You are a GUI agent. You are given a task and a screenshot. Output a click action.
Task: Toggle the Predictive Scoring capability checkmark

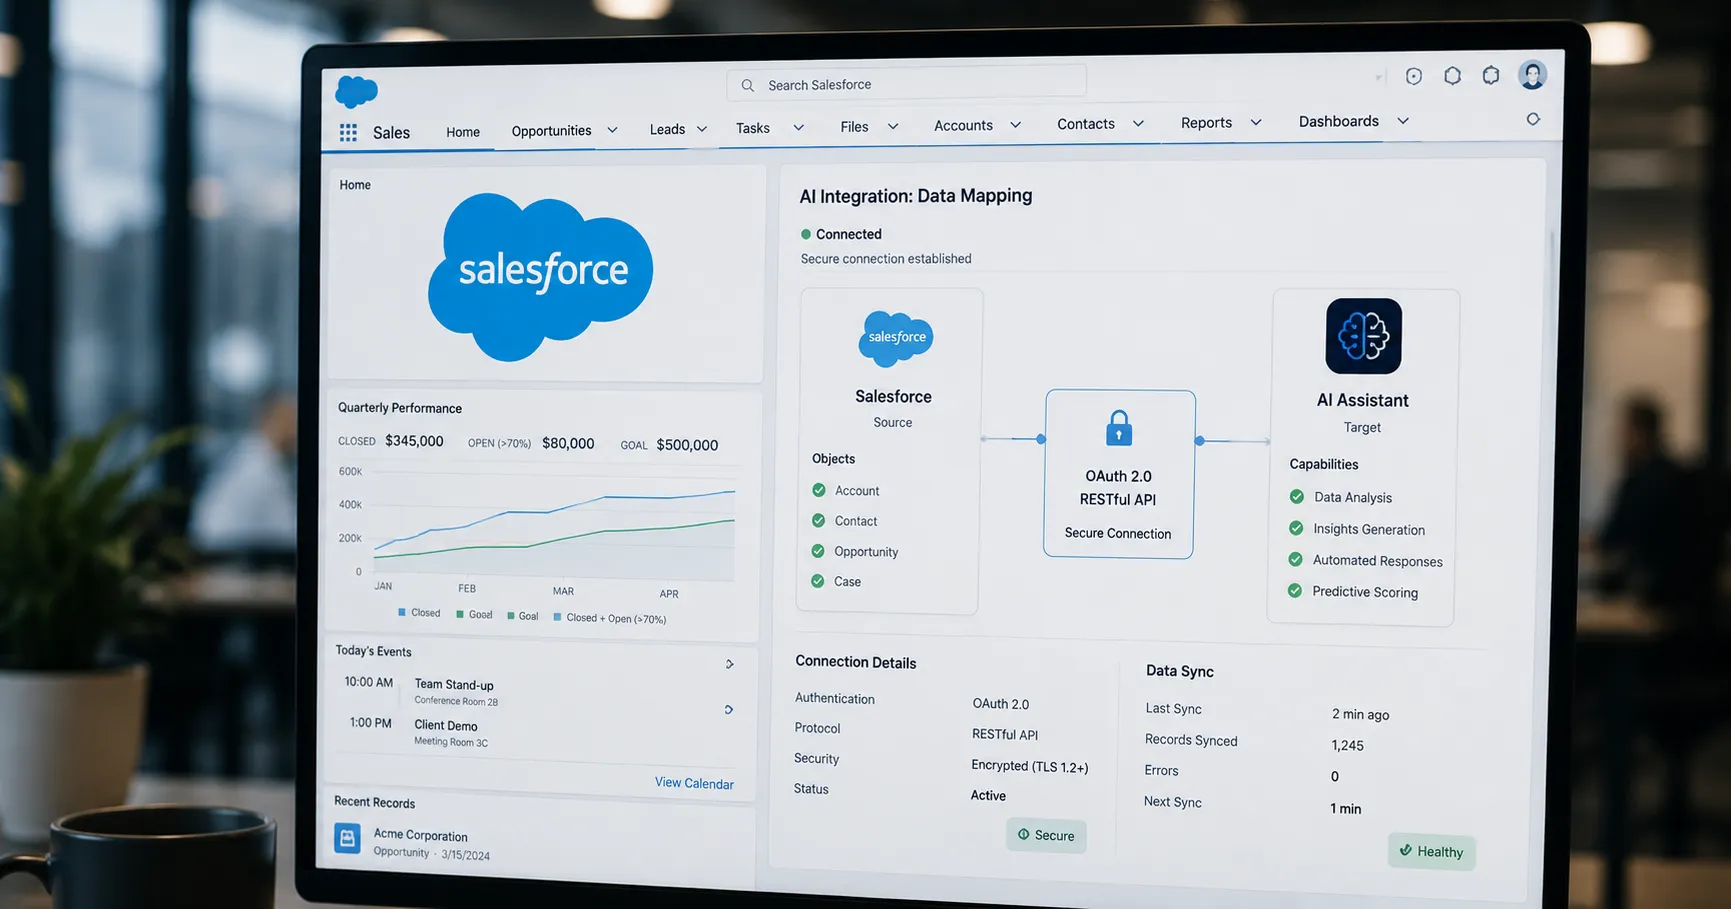tap(1295, 591)
